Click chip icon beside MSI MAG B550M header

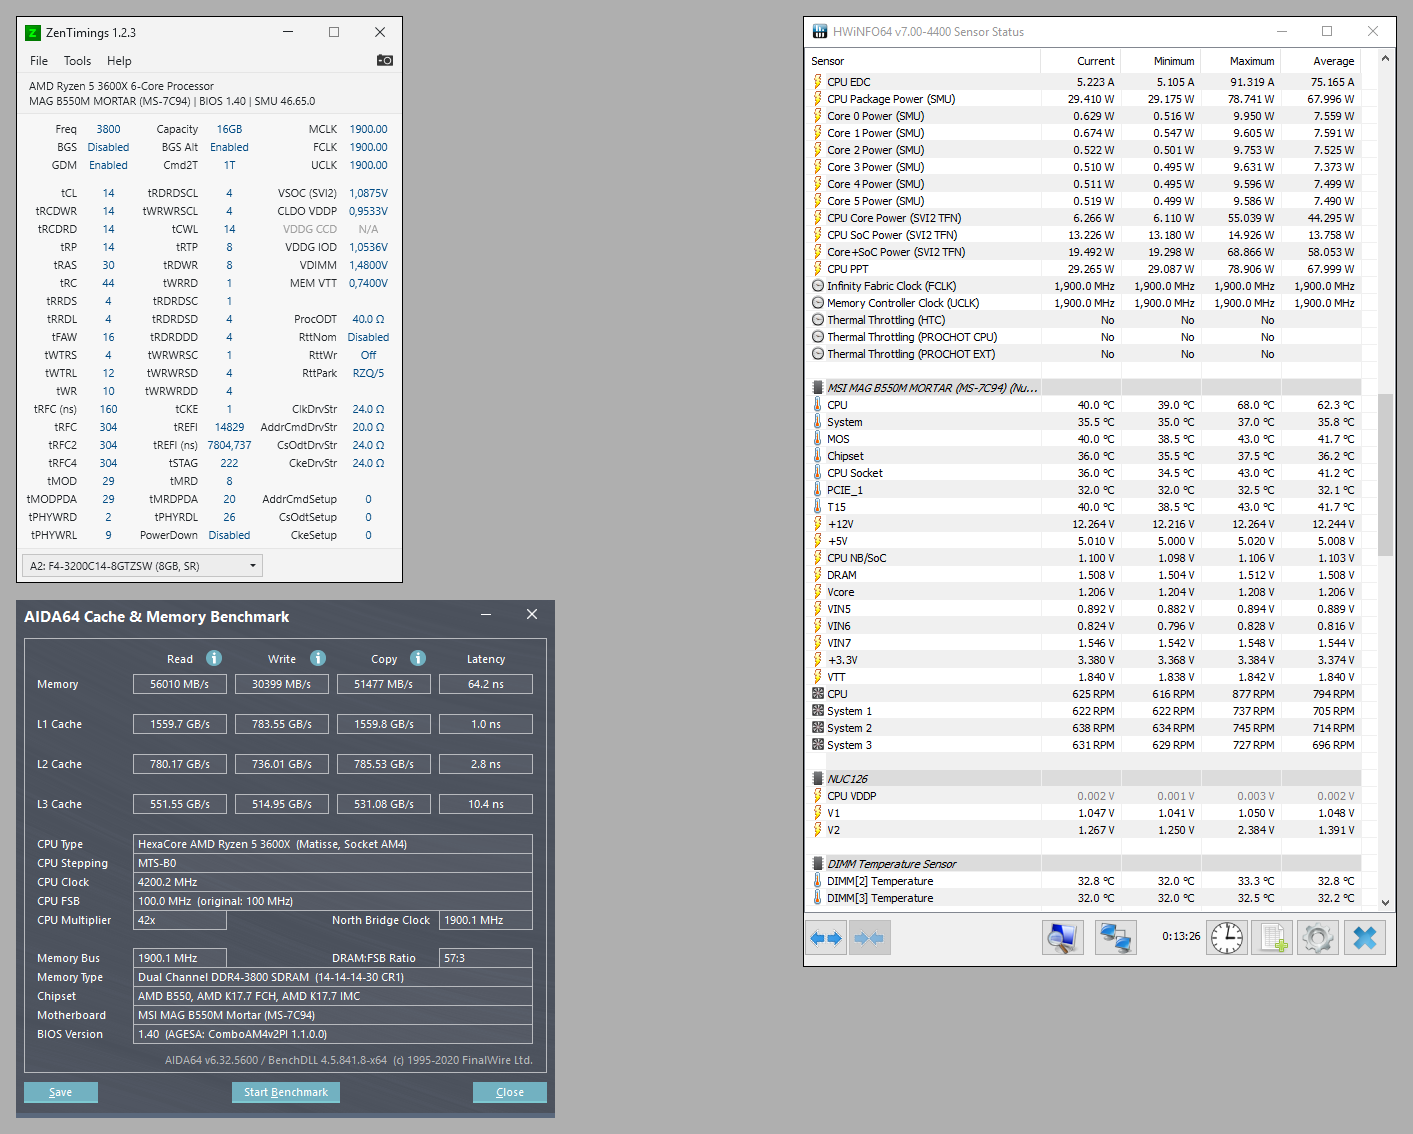[x=818, y=388]
